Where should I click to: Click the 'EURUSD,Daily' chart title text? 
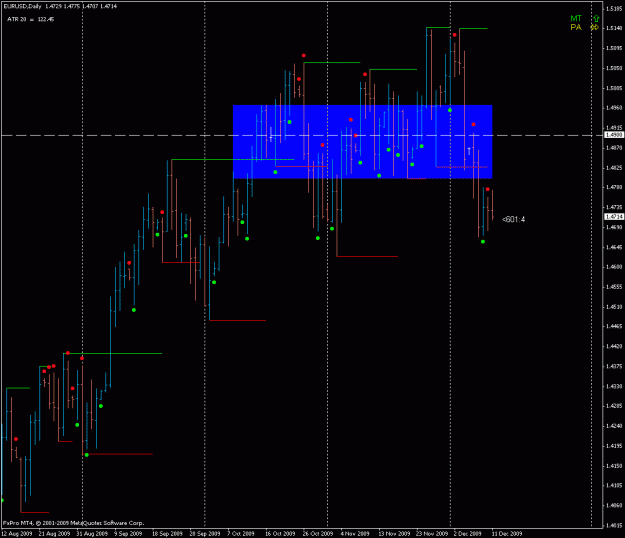tap(22, 6)
